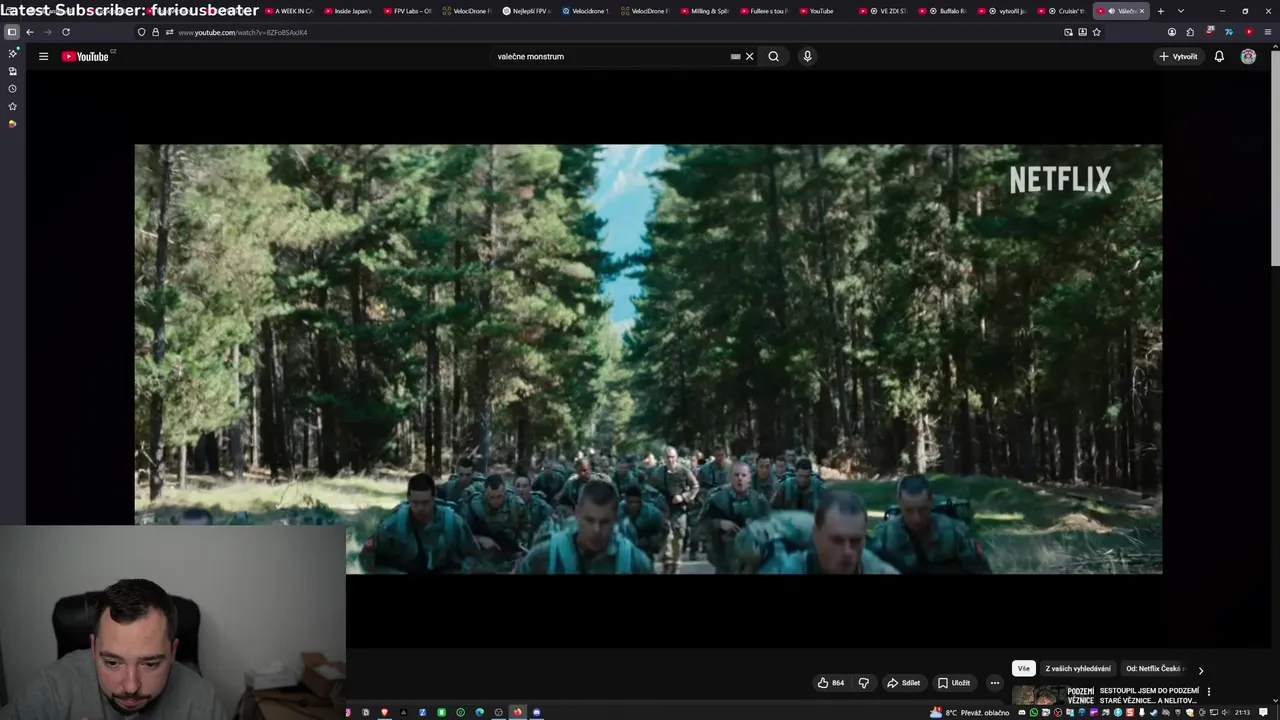Open the bookmarks star icon in the sidebar

(x=12, y=106)
